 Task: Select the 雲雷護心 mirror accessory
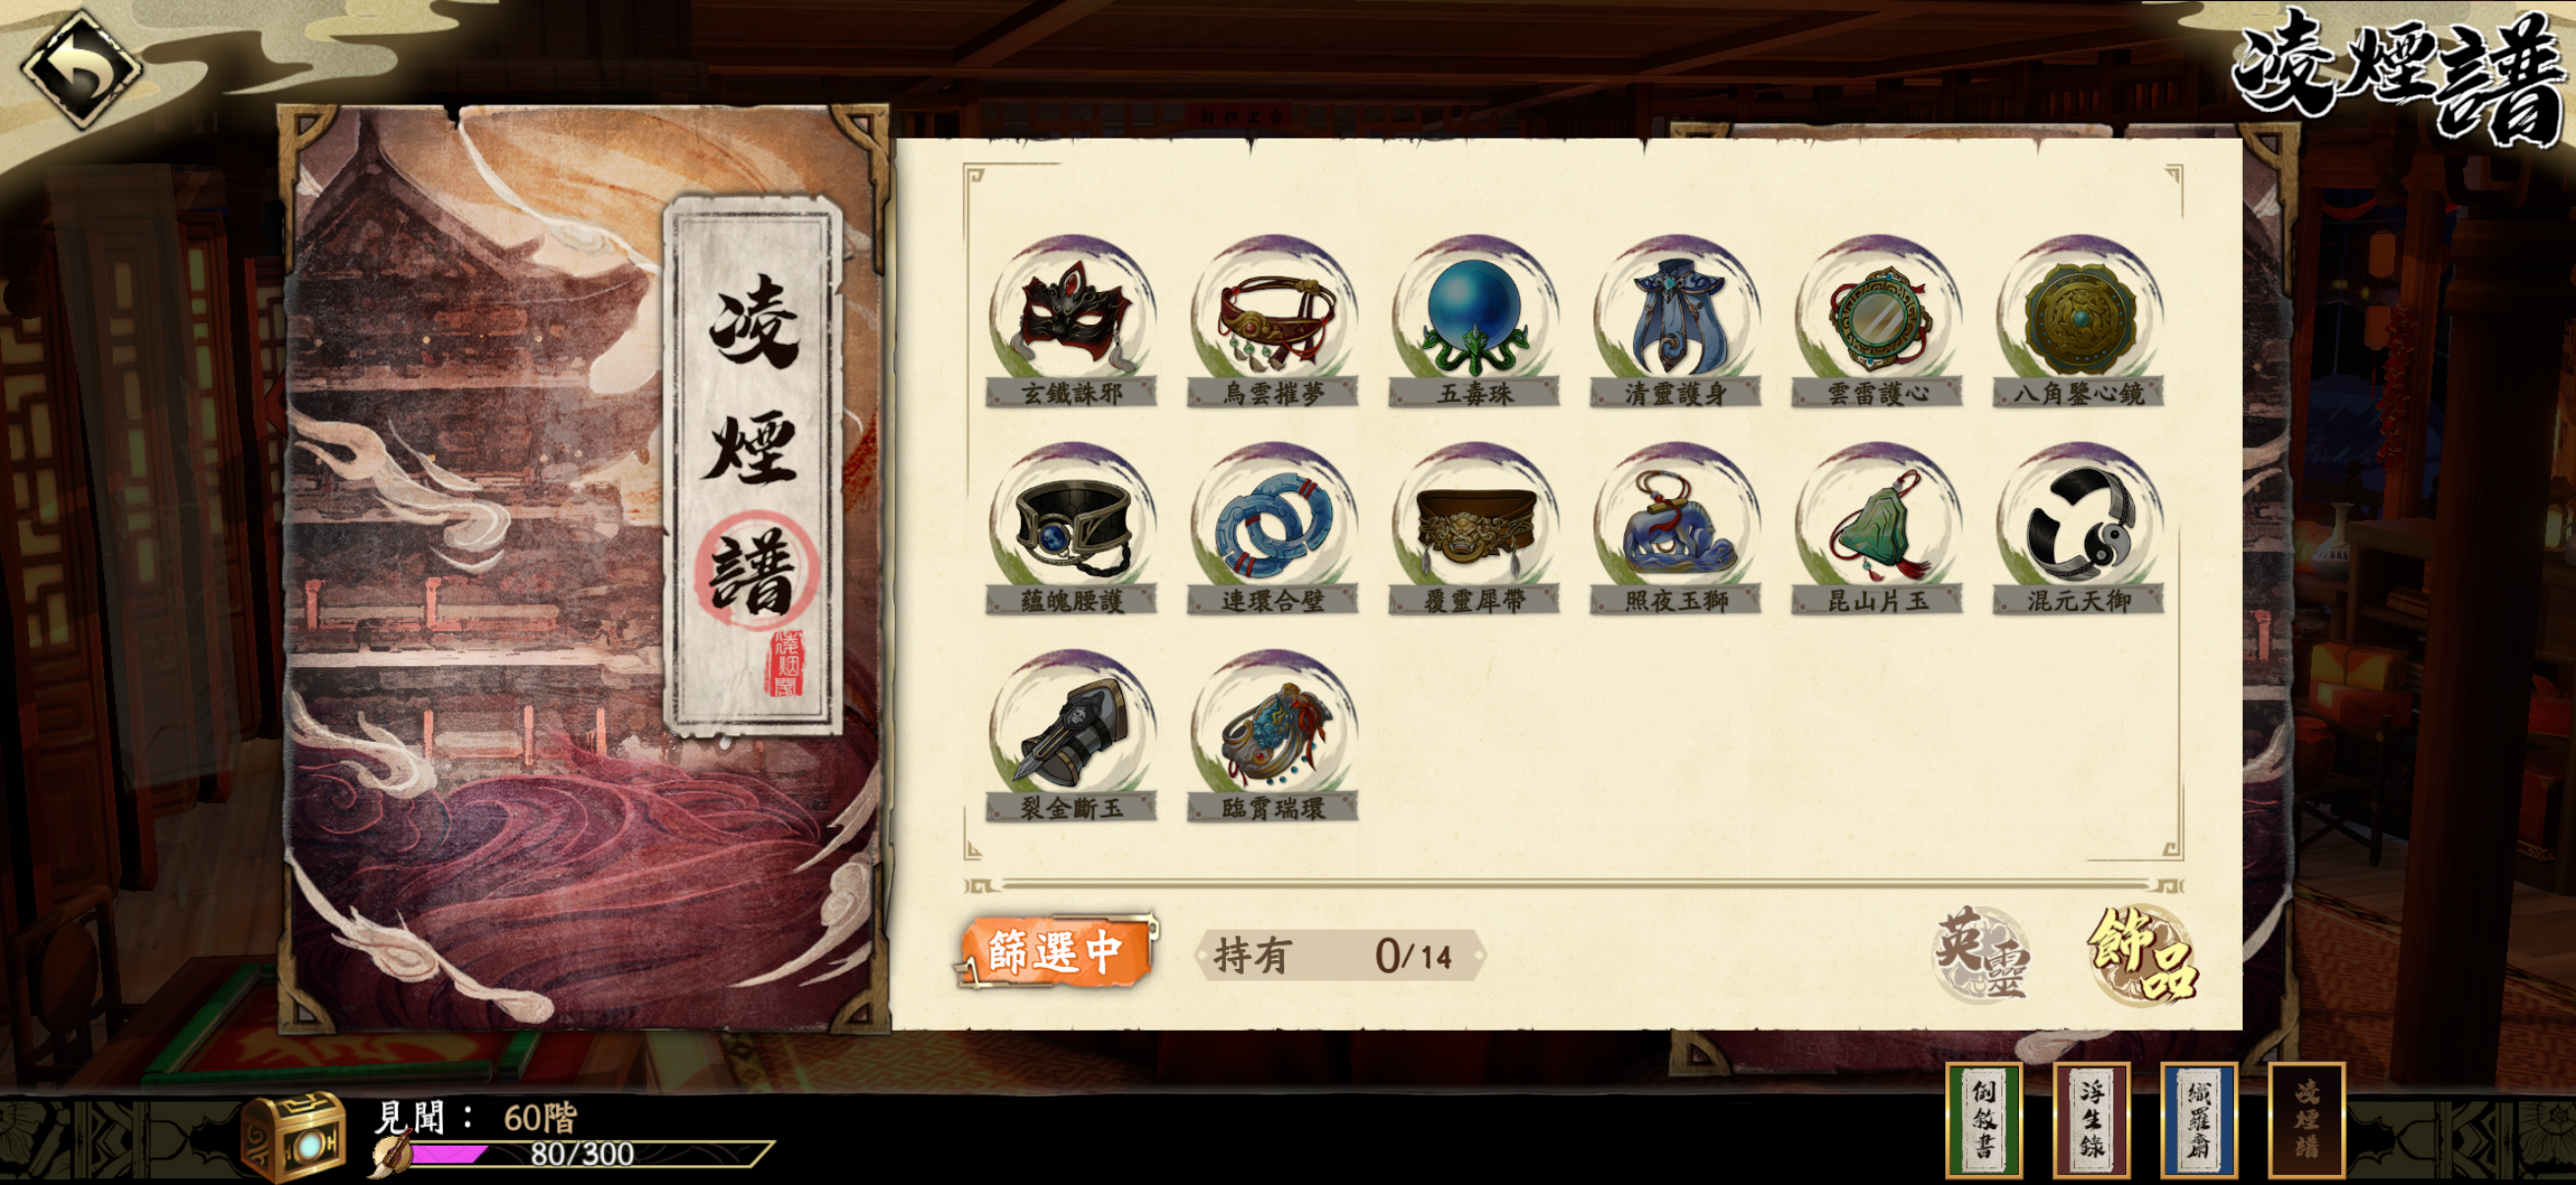1878,321
